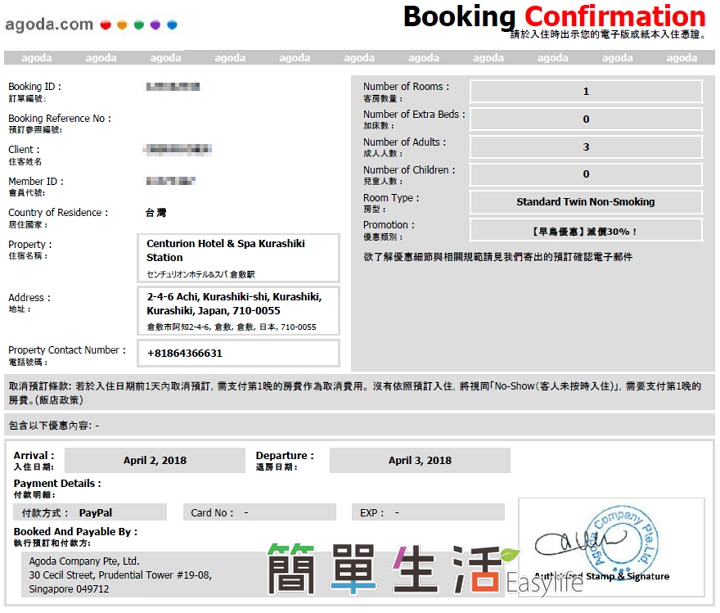Click the Booking Reference No label

[60, 118]
